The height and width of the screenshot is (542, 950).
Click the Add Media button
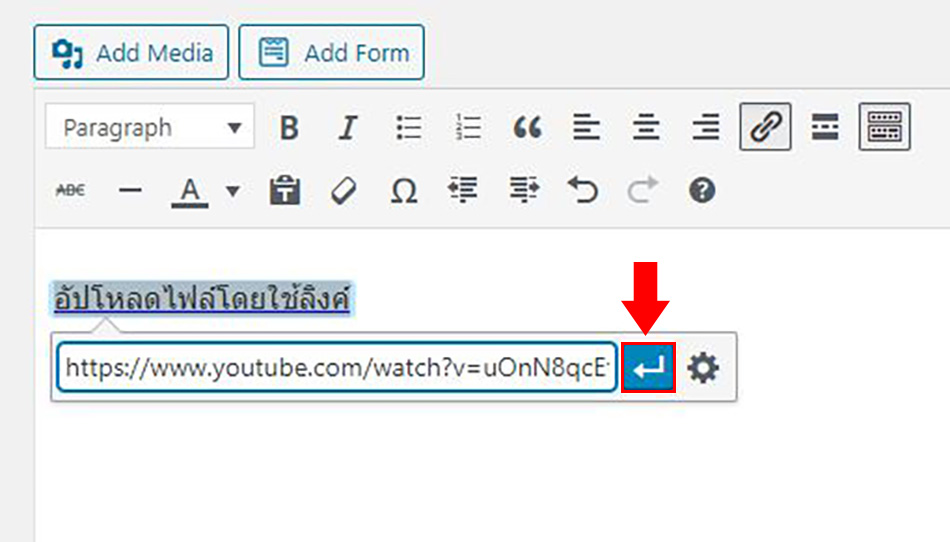click(131, 53)
